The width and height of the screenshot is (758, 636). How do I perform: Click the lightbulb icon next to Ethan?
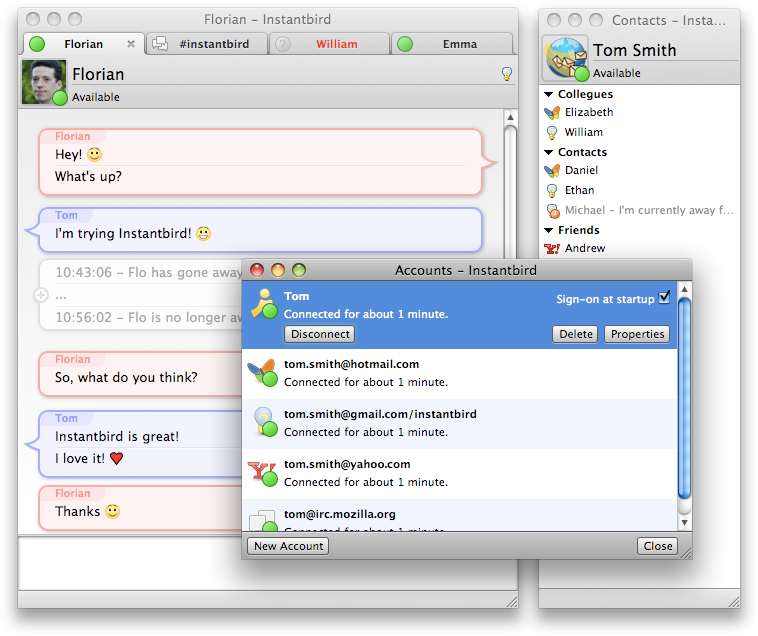pyautogui.click(x=552, y=190)
